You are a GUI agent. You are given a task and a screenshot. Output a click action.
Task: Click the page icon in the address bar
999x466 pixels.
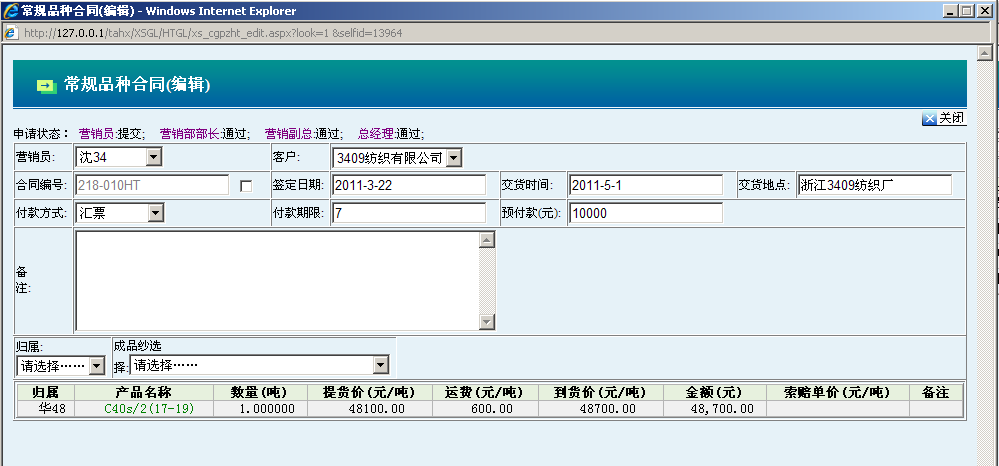click(x=11, y=33)
